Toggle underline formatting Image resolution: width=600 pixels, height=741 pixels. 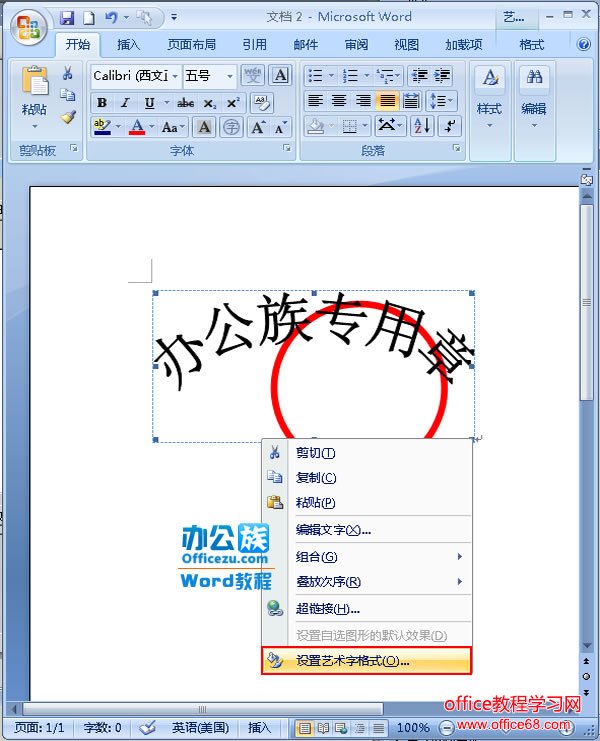(149, 103)
